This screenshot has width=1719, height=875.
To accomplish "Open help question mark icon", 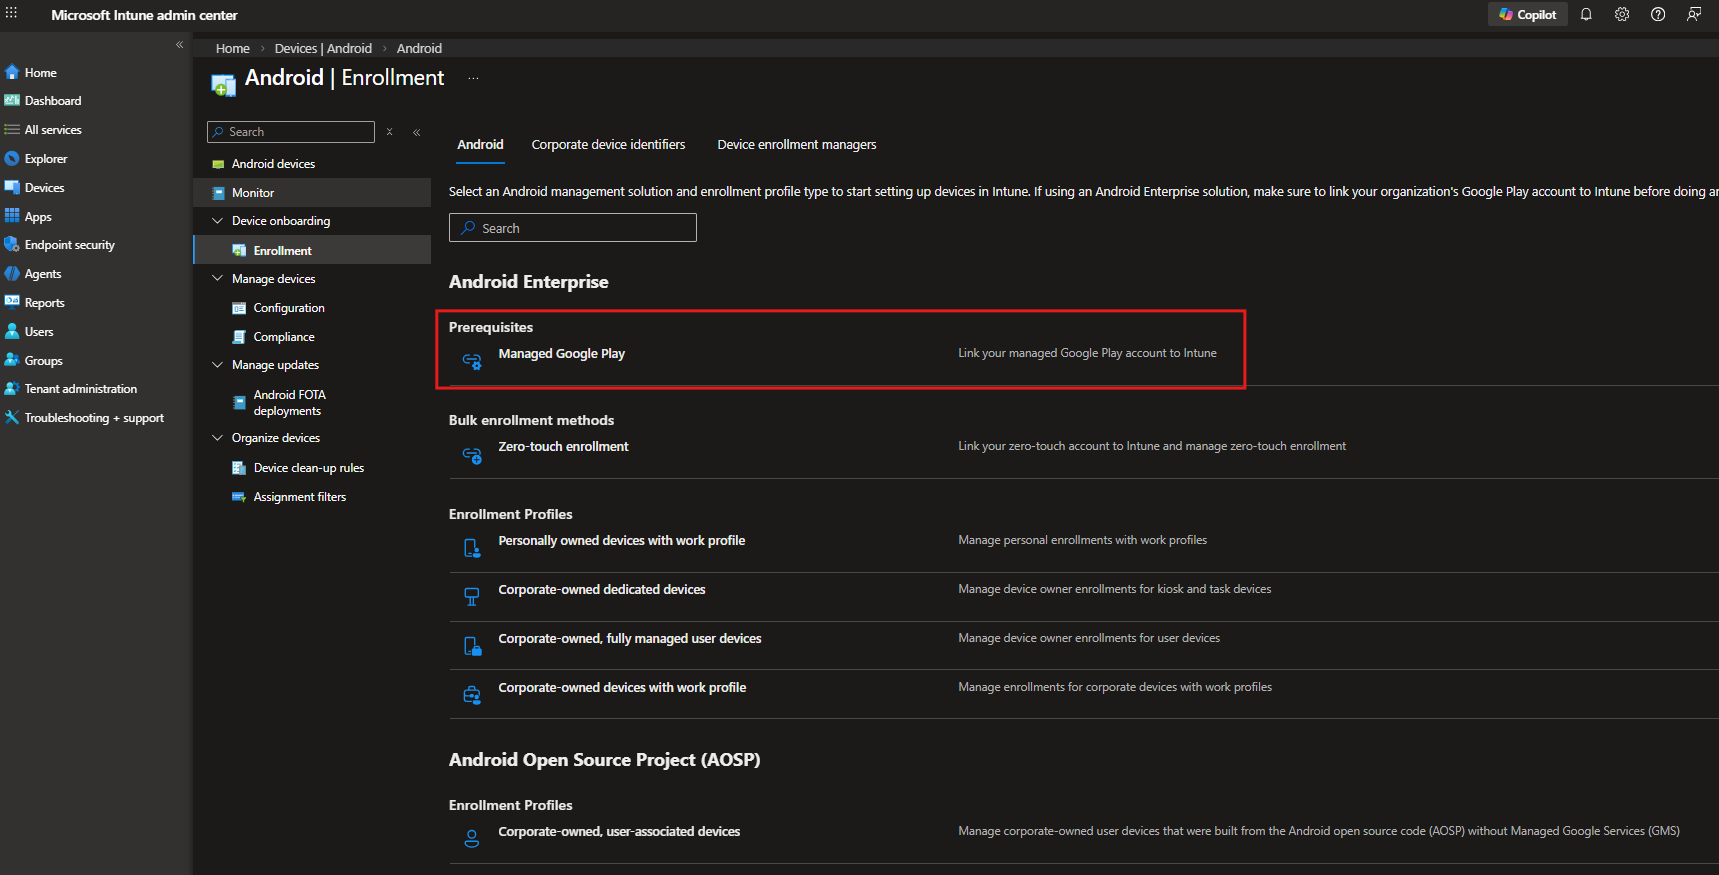I will pos(1658,14).
